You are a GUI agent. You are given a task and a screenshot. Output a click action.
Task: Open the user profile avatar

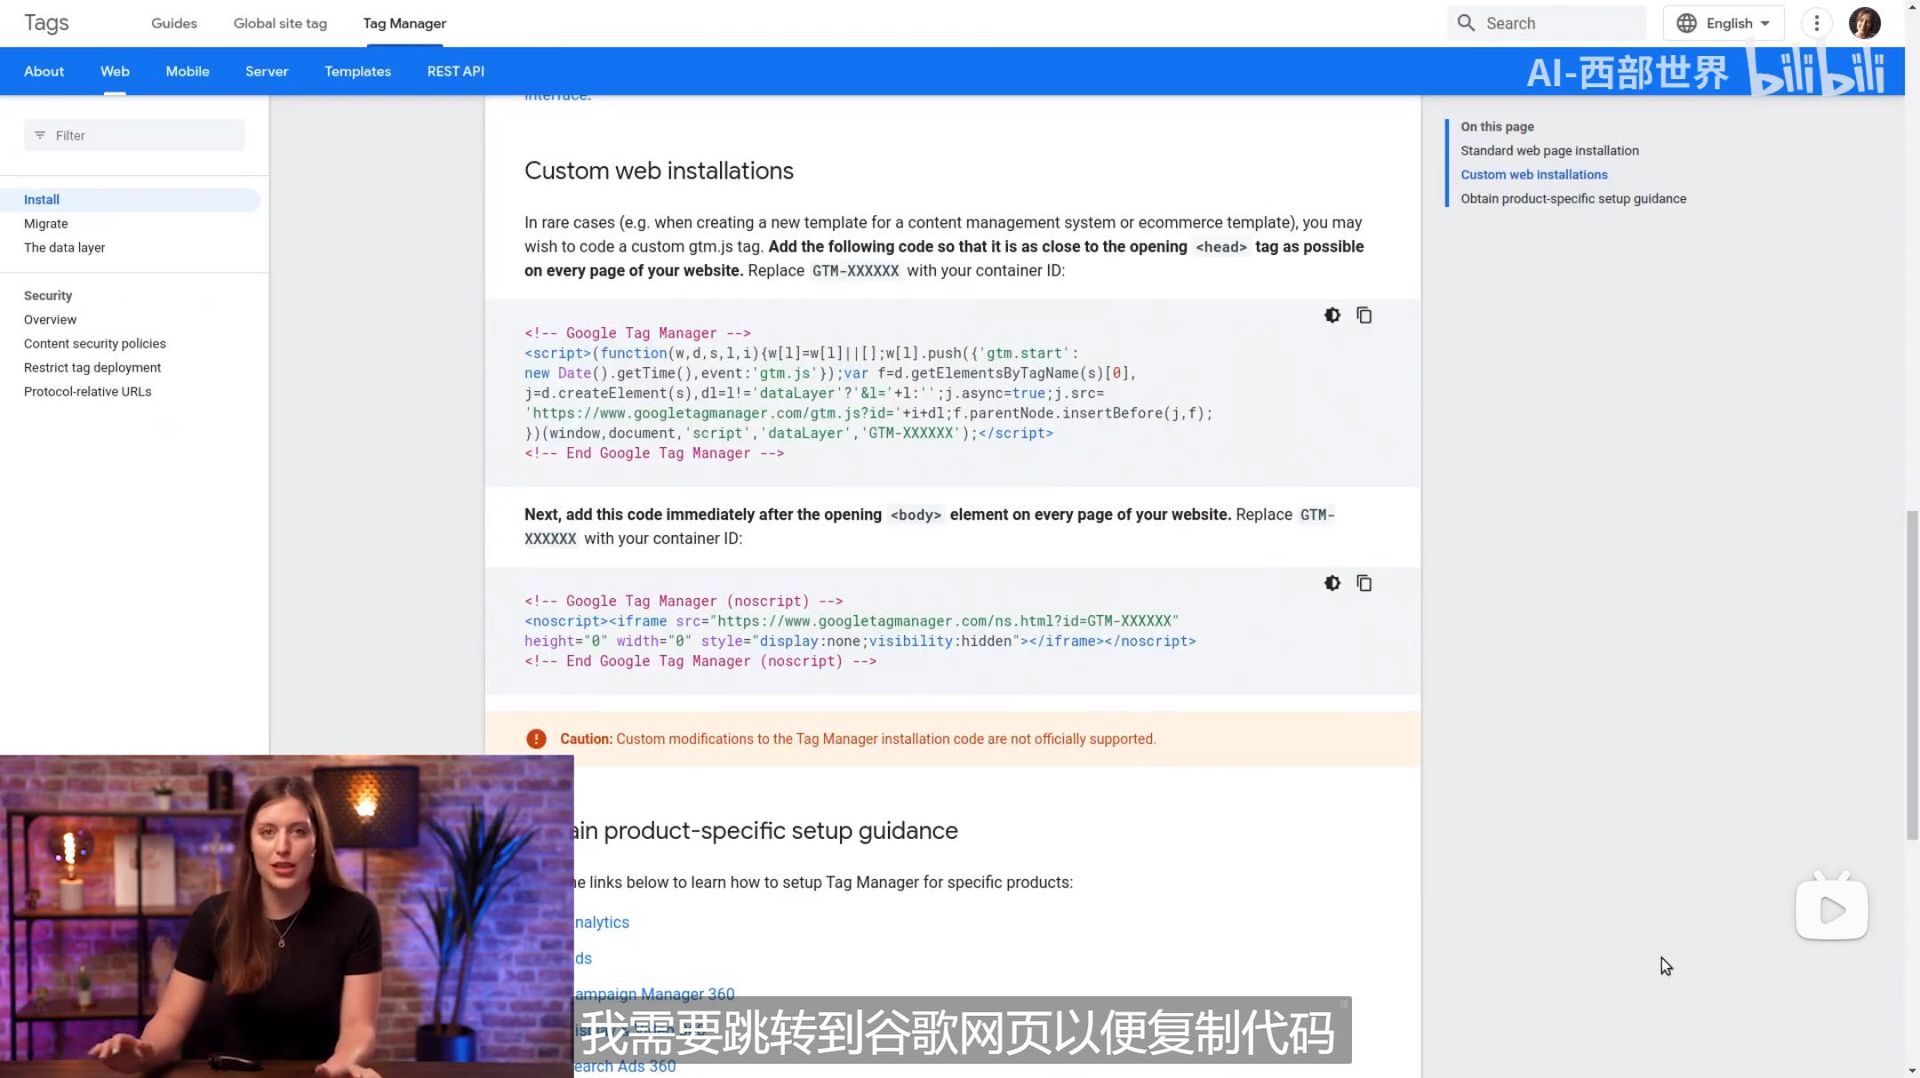[1864, 23]
